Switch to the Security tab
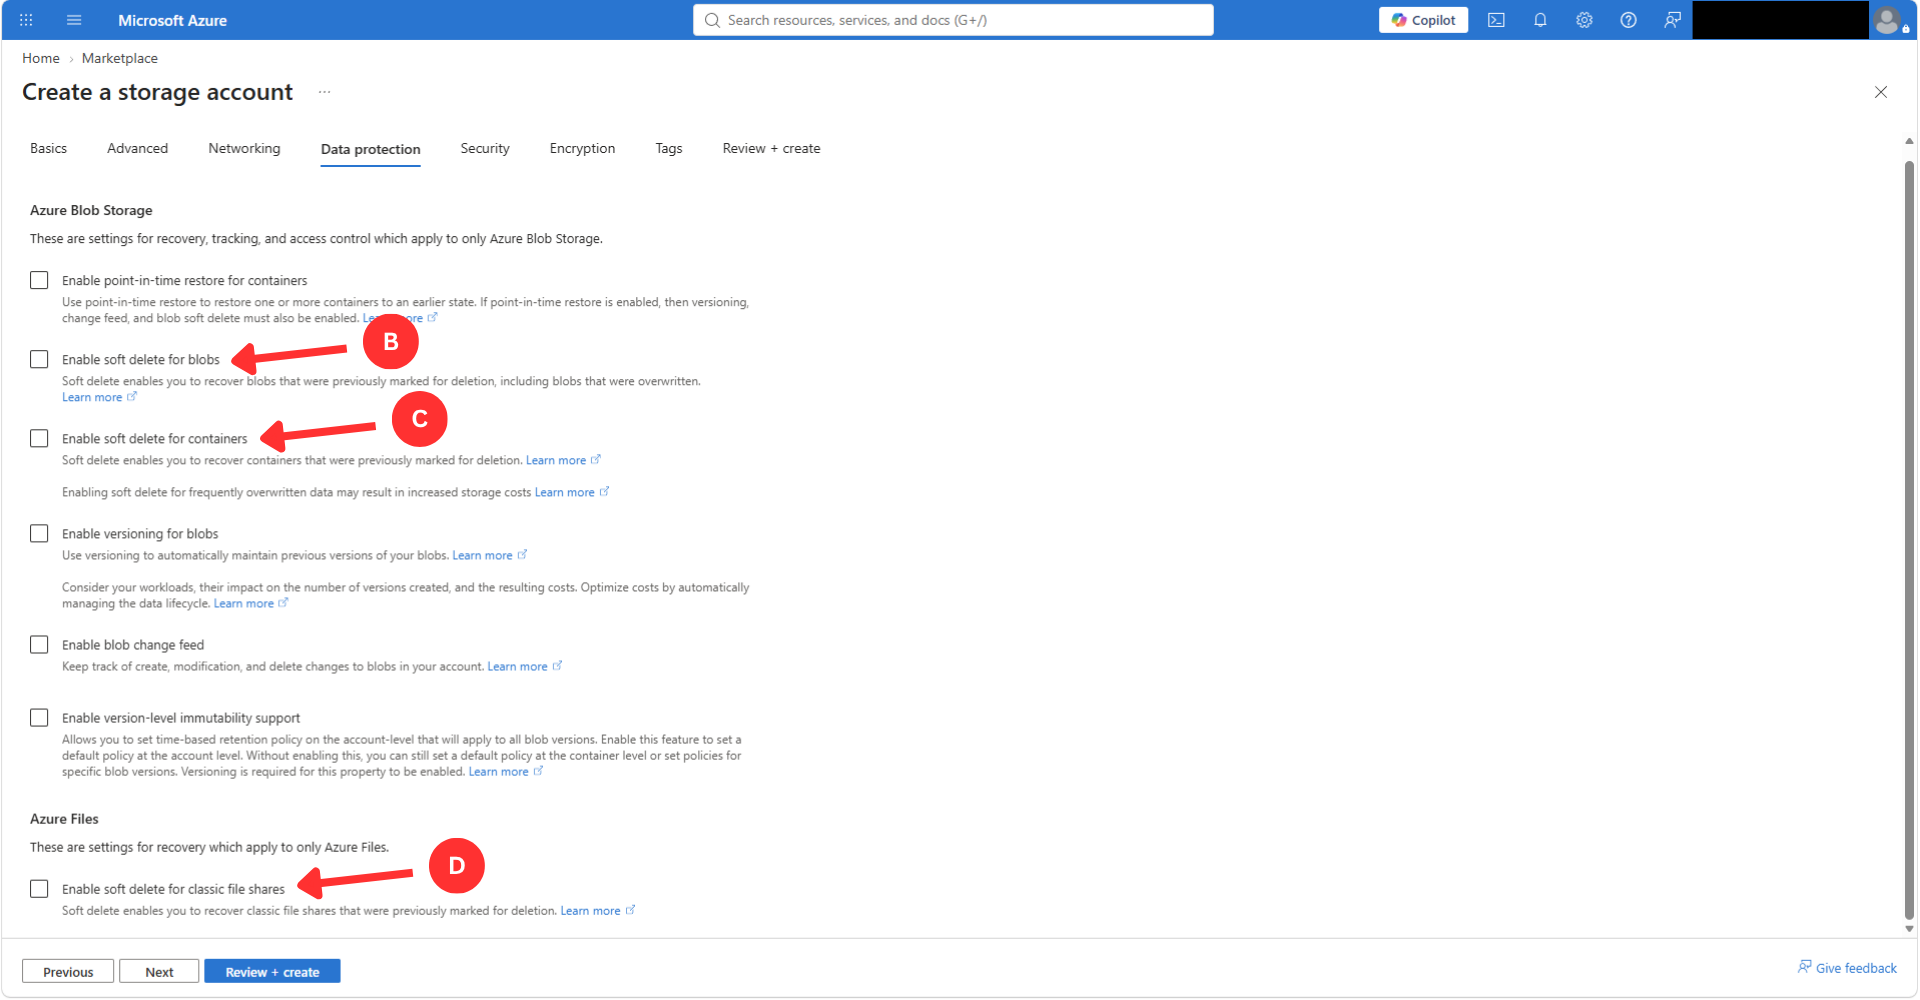1920x1000 pixels. point(485,148)
